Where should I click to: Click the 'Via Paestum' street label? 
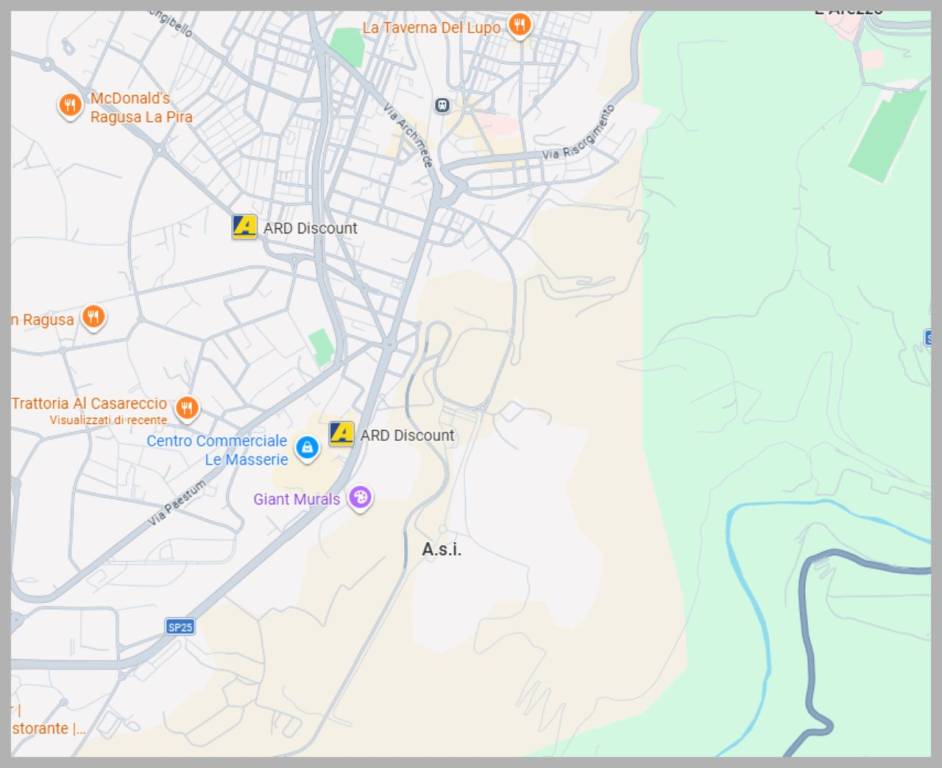pyautogui.click(x=177, y=503)
